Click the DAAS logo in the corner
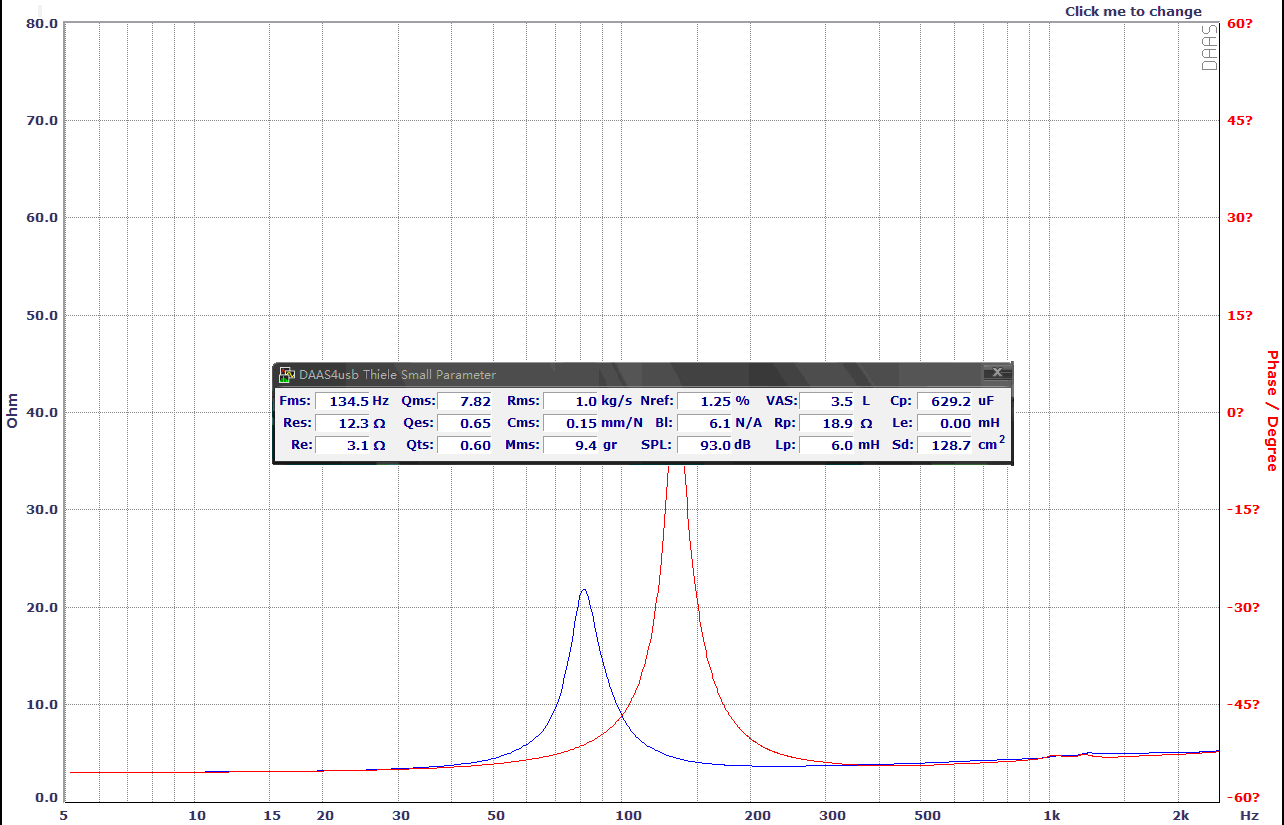 1209,47
